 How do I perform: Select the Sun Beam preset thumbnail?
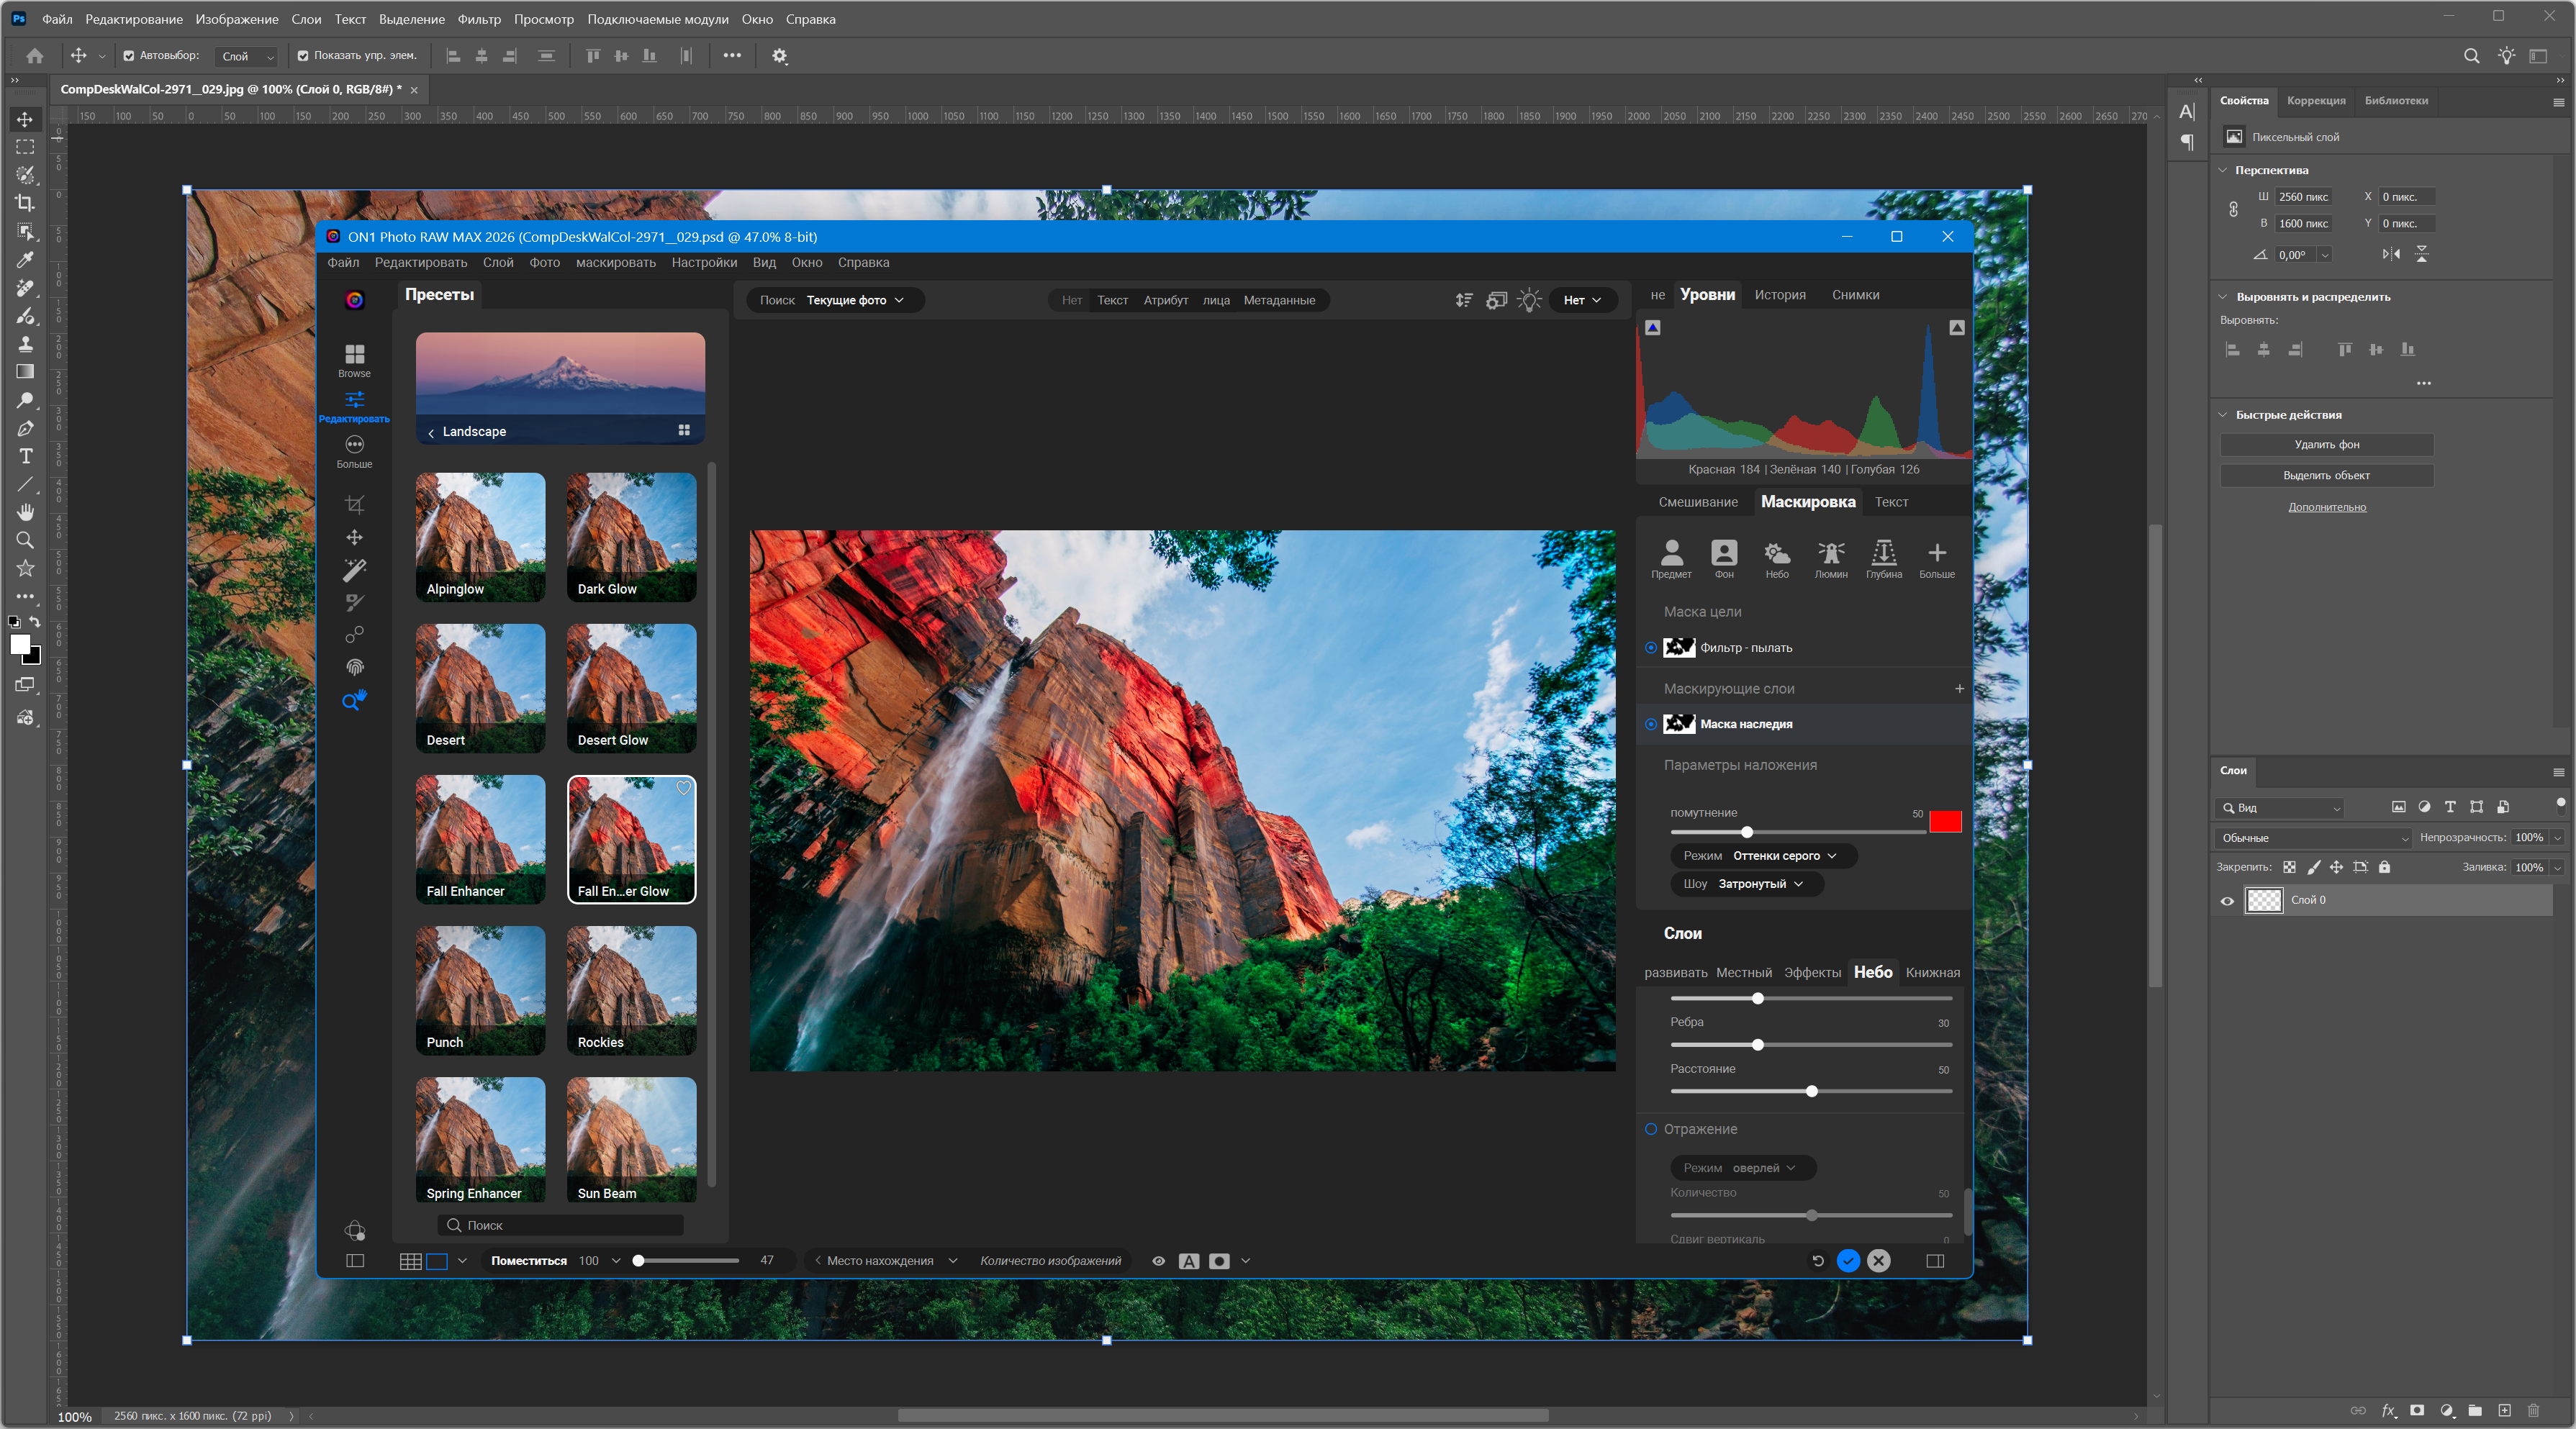[x=631, y=1139]
